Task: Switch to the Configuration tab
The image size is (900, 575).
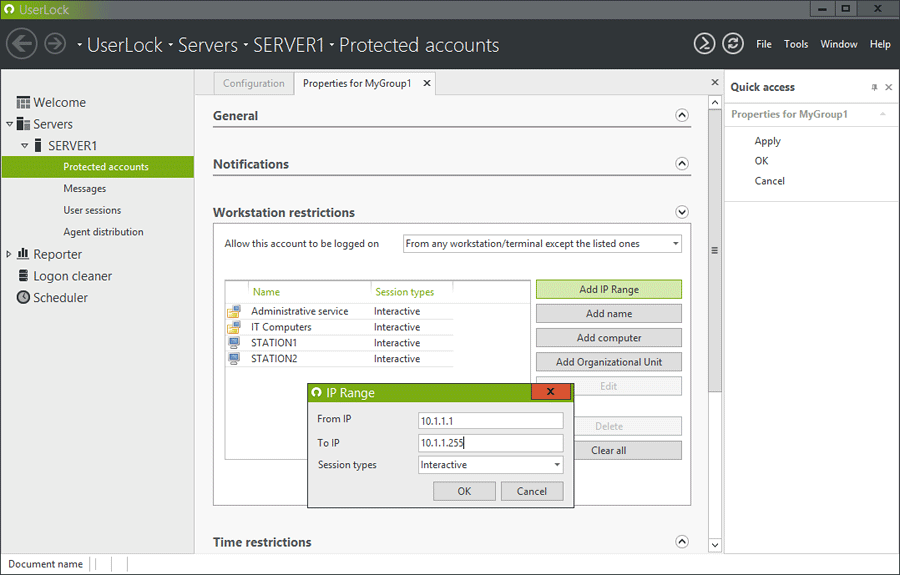Action: [x=253, y=84]
